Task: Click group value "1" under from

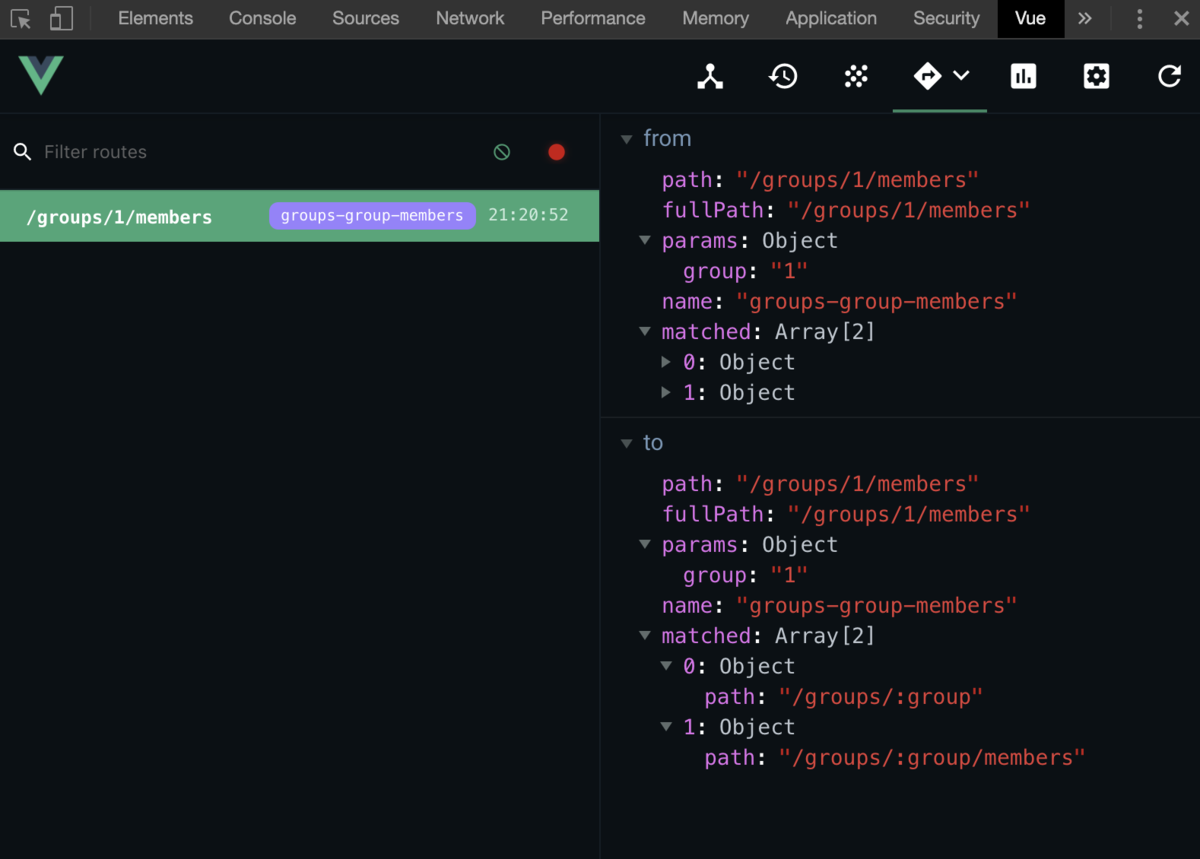Action: tap(788, 271)
